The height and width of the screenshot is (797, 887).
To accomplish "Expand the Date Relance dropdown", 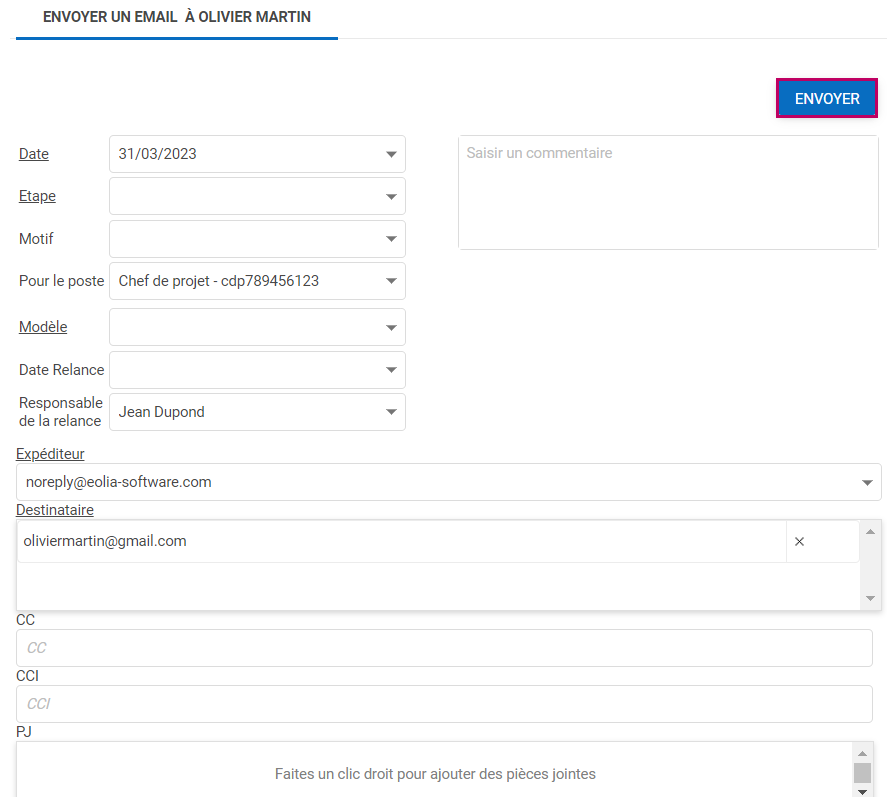I will (x=391, y=370).
